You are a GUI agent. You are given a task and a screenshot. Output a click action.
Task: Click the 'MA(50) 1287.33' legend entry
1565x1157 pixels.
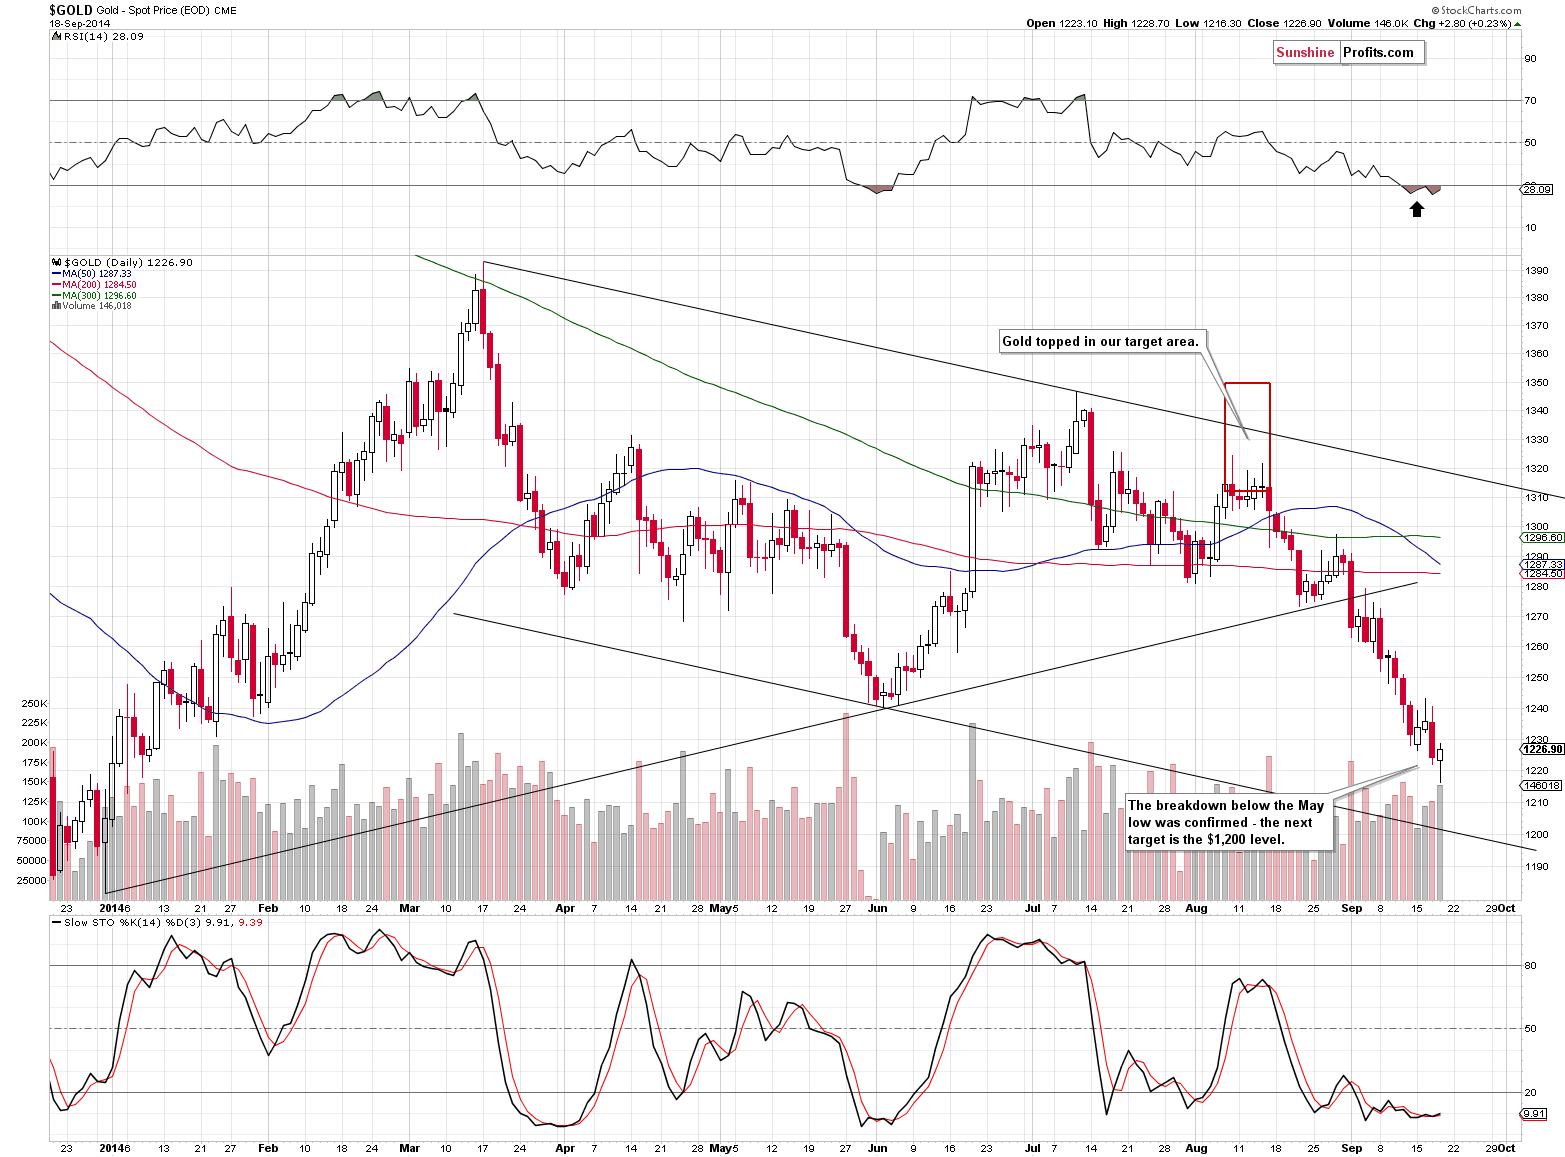coord(97,274)
